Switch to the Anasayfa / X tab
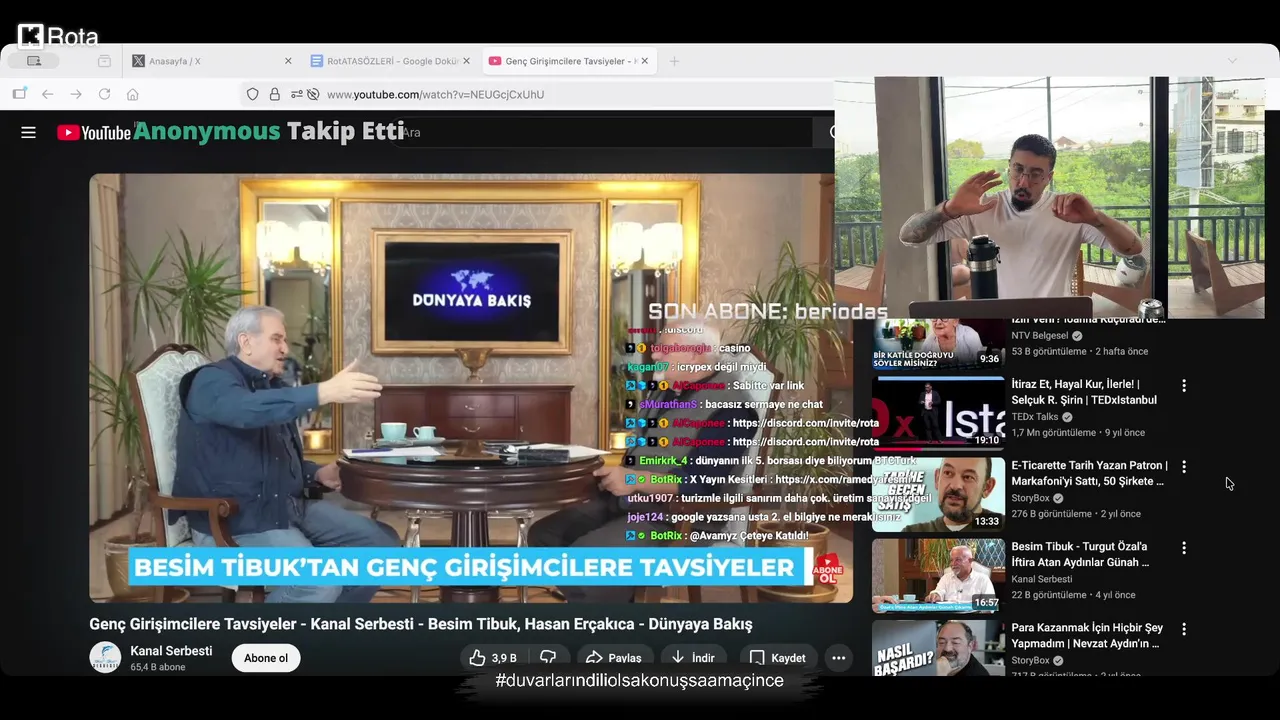The width and height of the screenshot is (1280, 720). tap(212, 61)
